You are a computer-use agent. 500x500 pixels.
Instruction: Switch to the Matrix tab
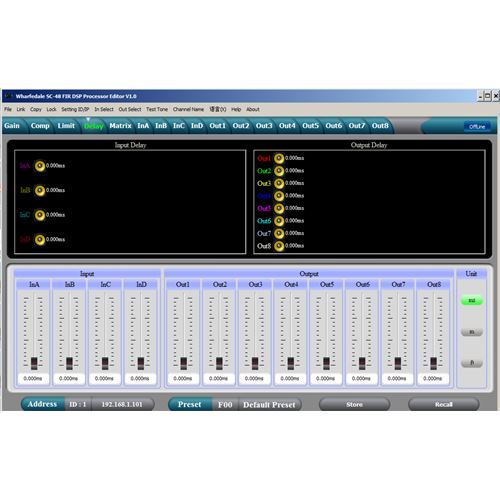[120, 126]
